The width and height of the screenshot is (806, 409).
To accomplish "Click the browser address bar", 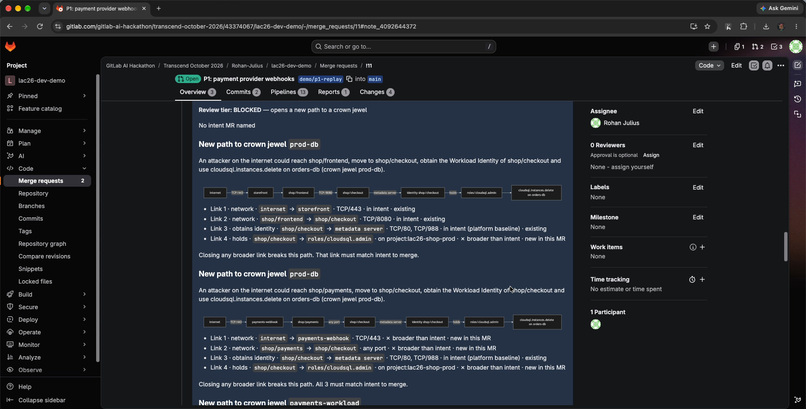I will [368, 26].
